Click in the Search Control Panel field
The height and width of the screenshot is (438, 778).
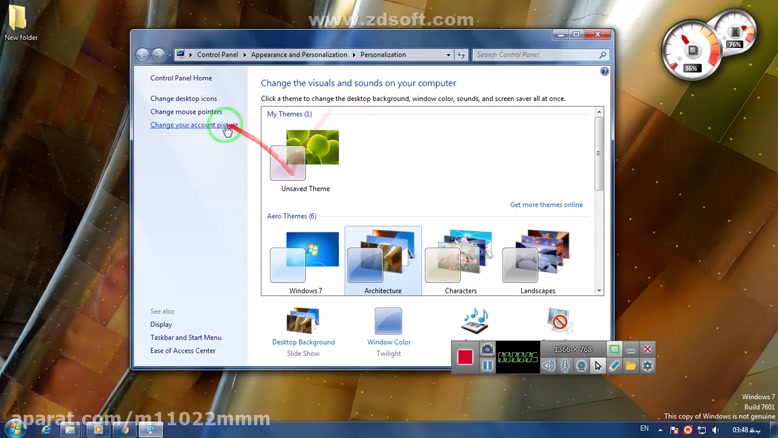tap(535, 55)
